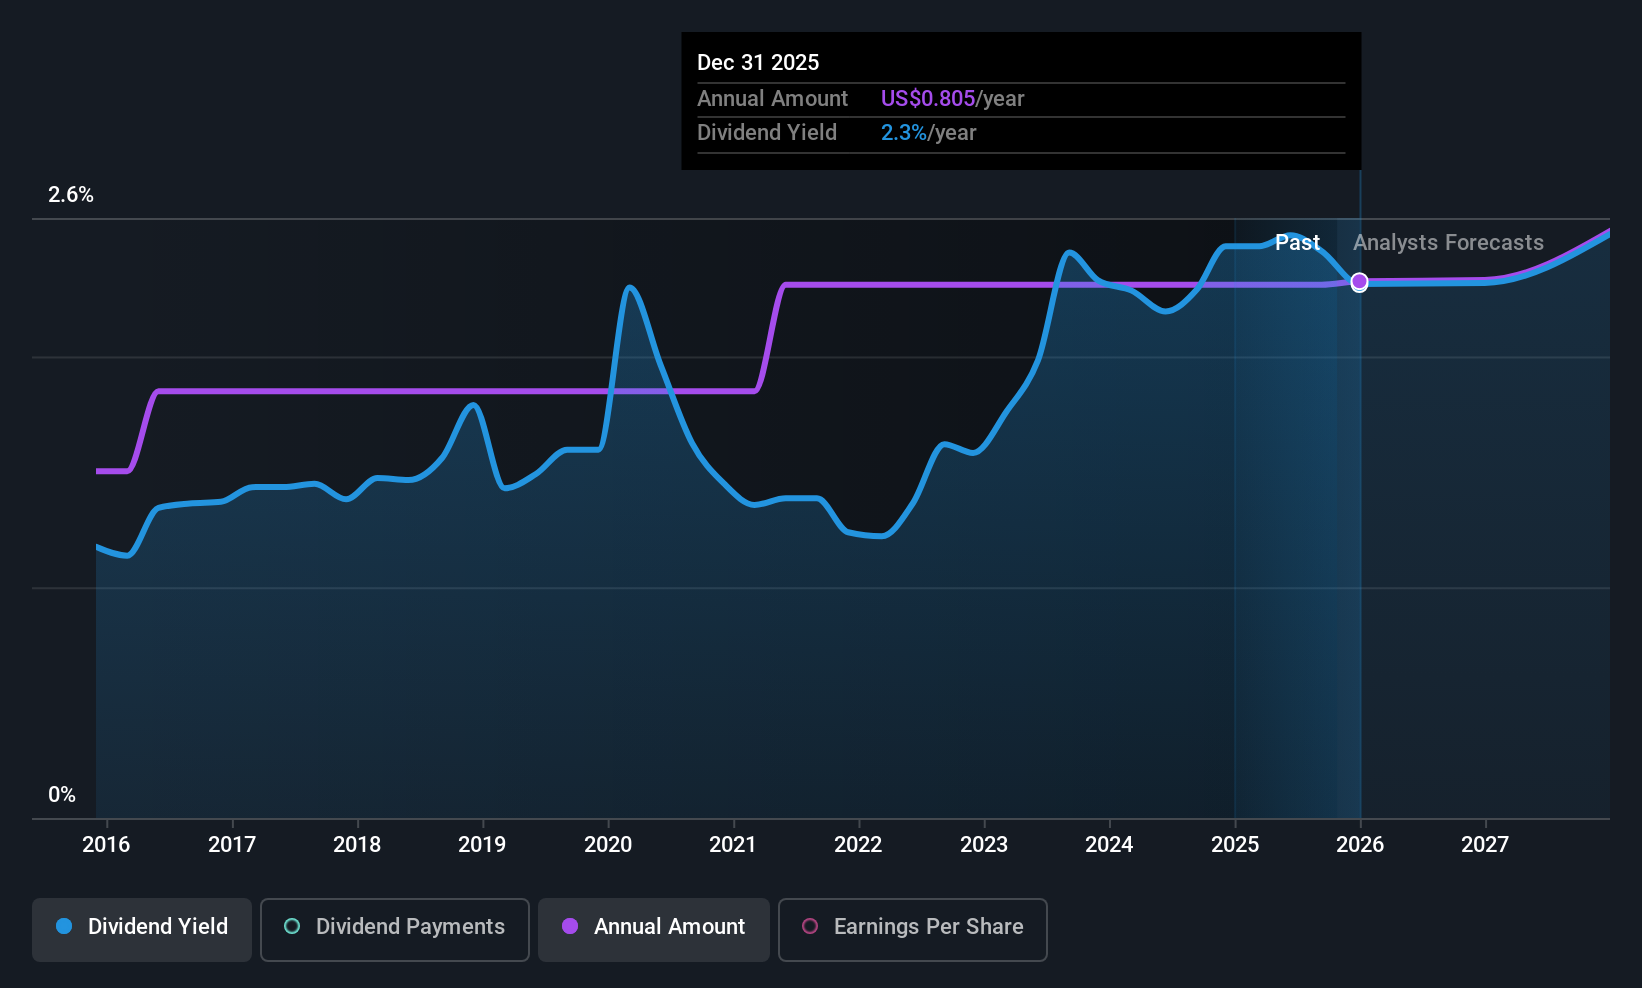The width and height of the screenshot is (1642, 988).
Task: Click the 2024 label on the time axis
Action: [1109, 845]
